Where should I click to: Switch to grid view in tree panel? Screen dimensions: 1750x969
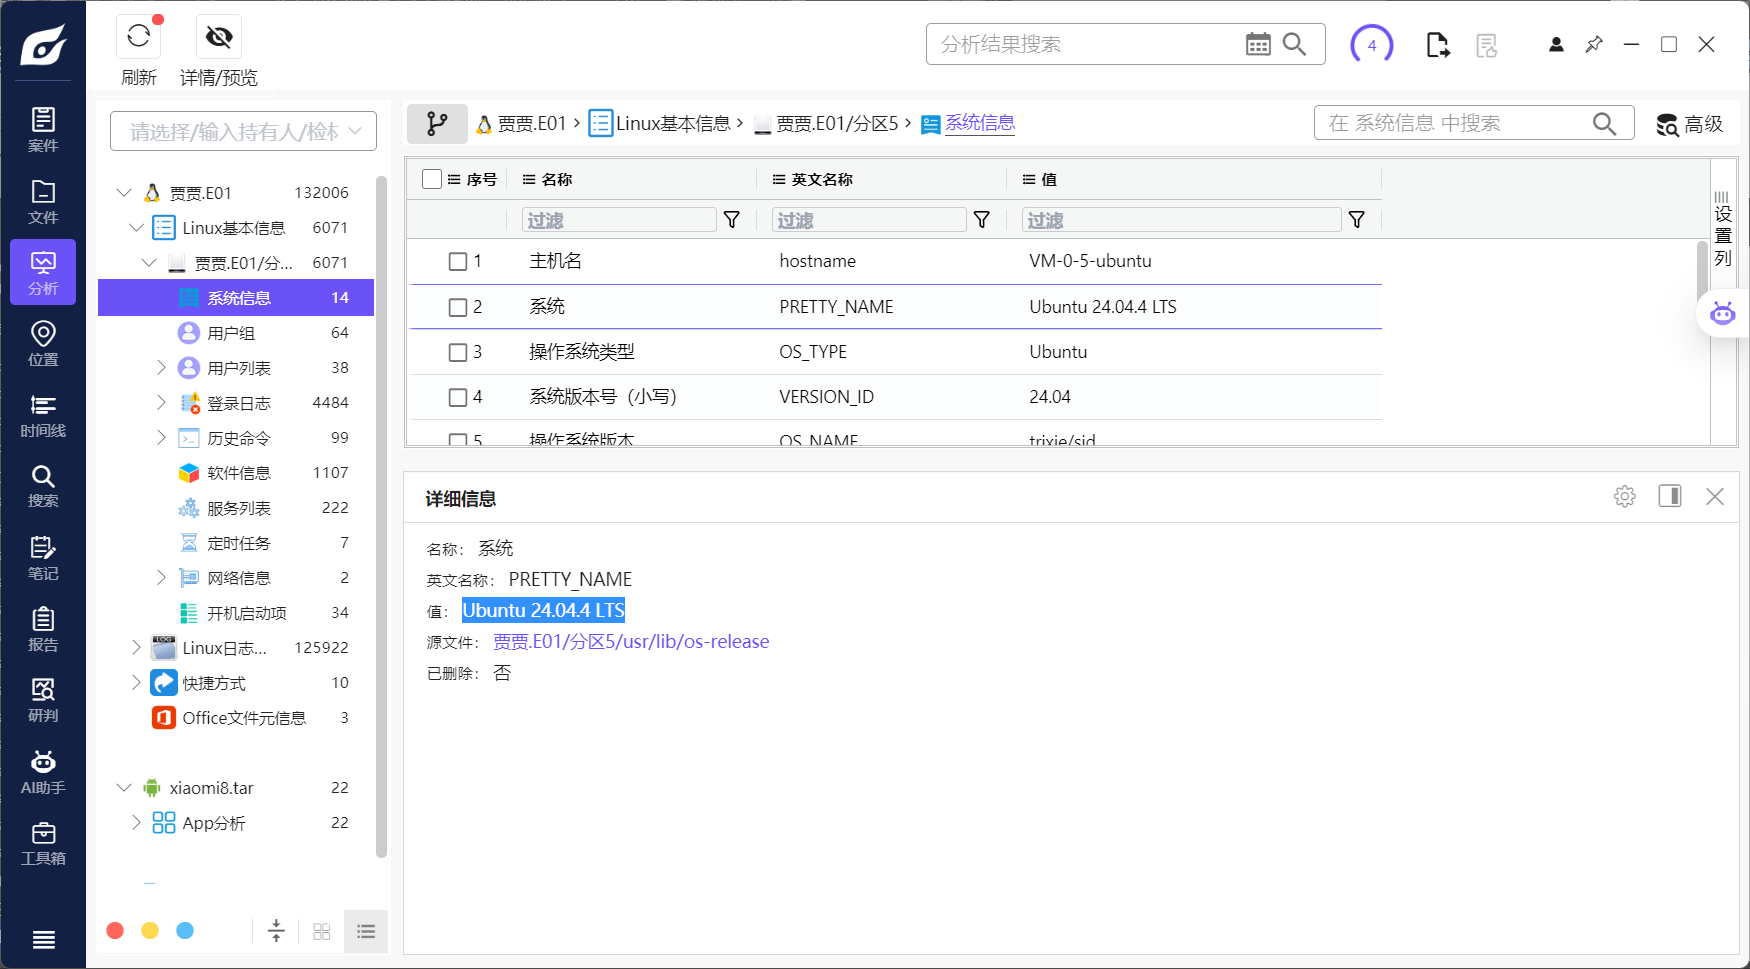click(x=322, y=931)
